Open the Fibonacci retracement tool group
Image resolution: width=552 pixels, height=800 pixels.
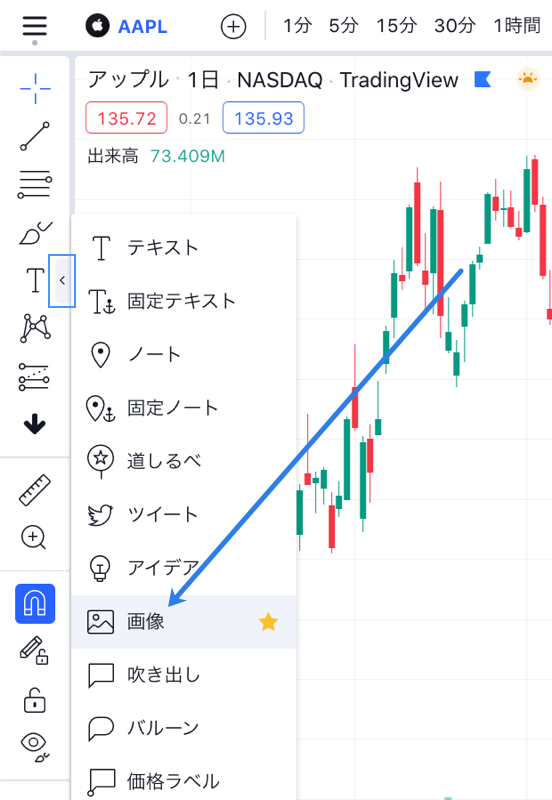pyautogui.click(x=35, y=184)
